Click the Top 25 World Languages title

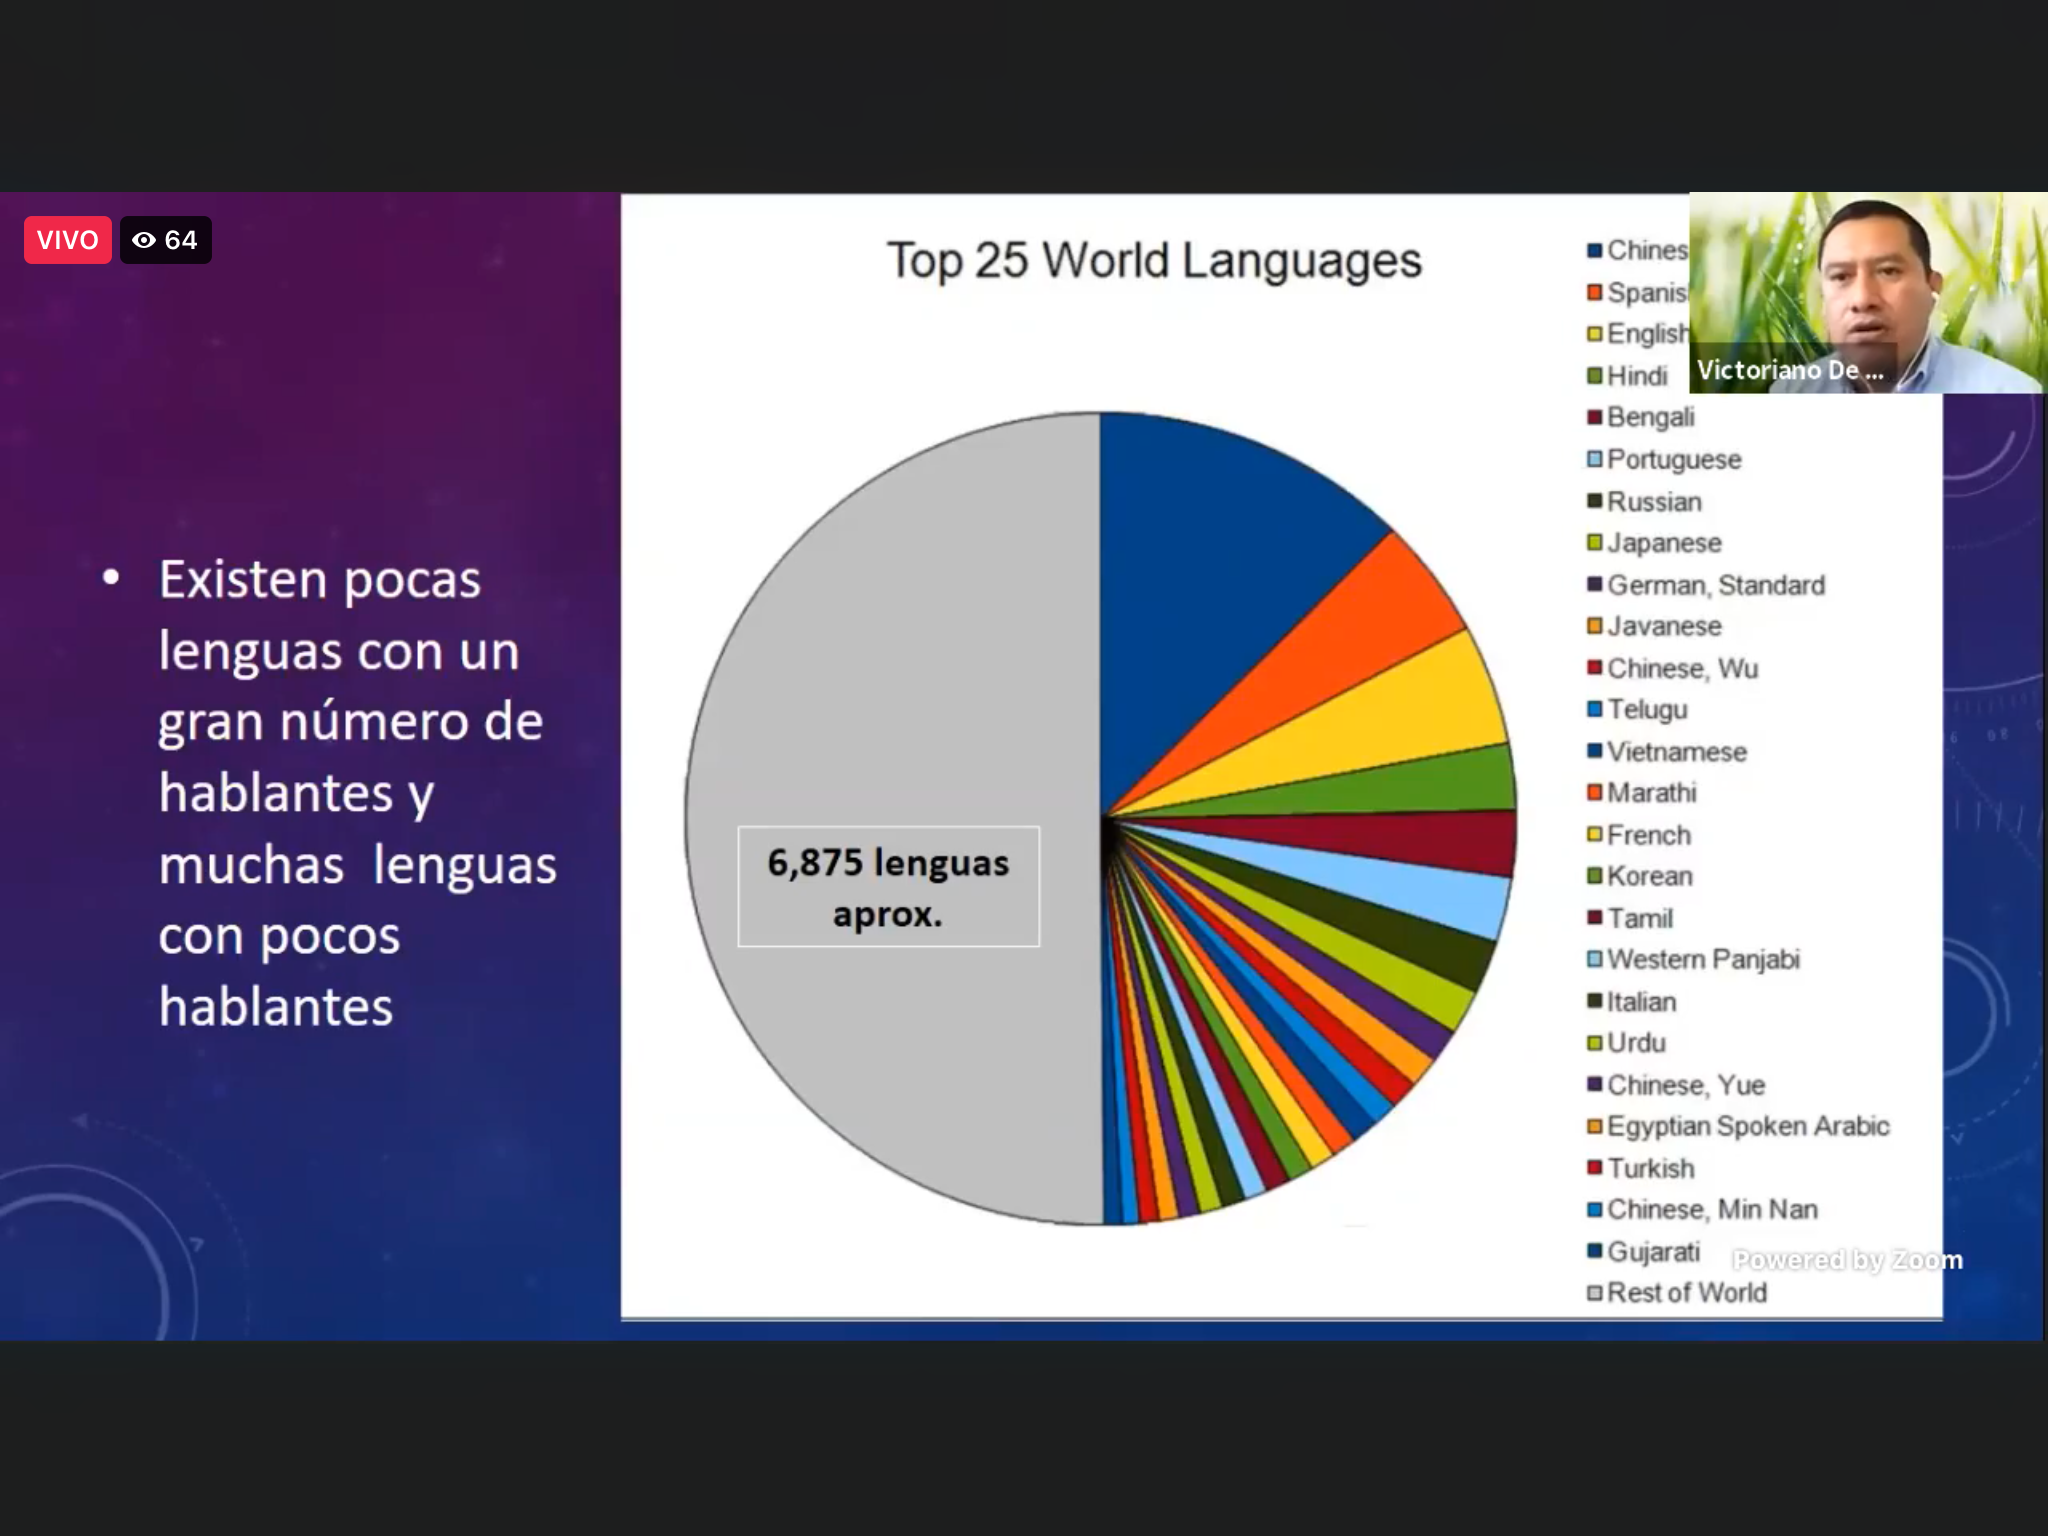point(1153,261)
